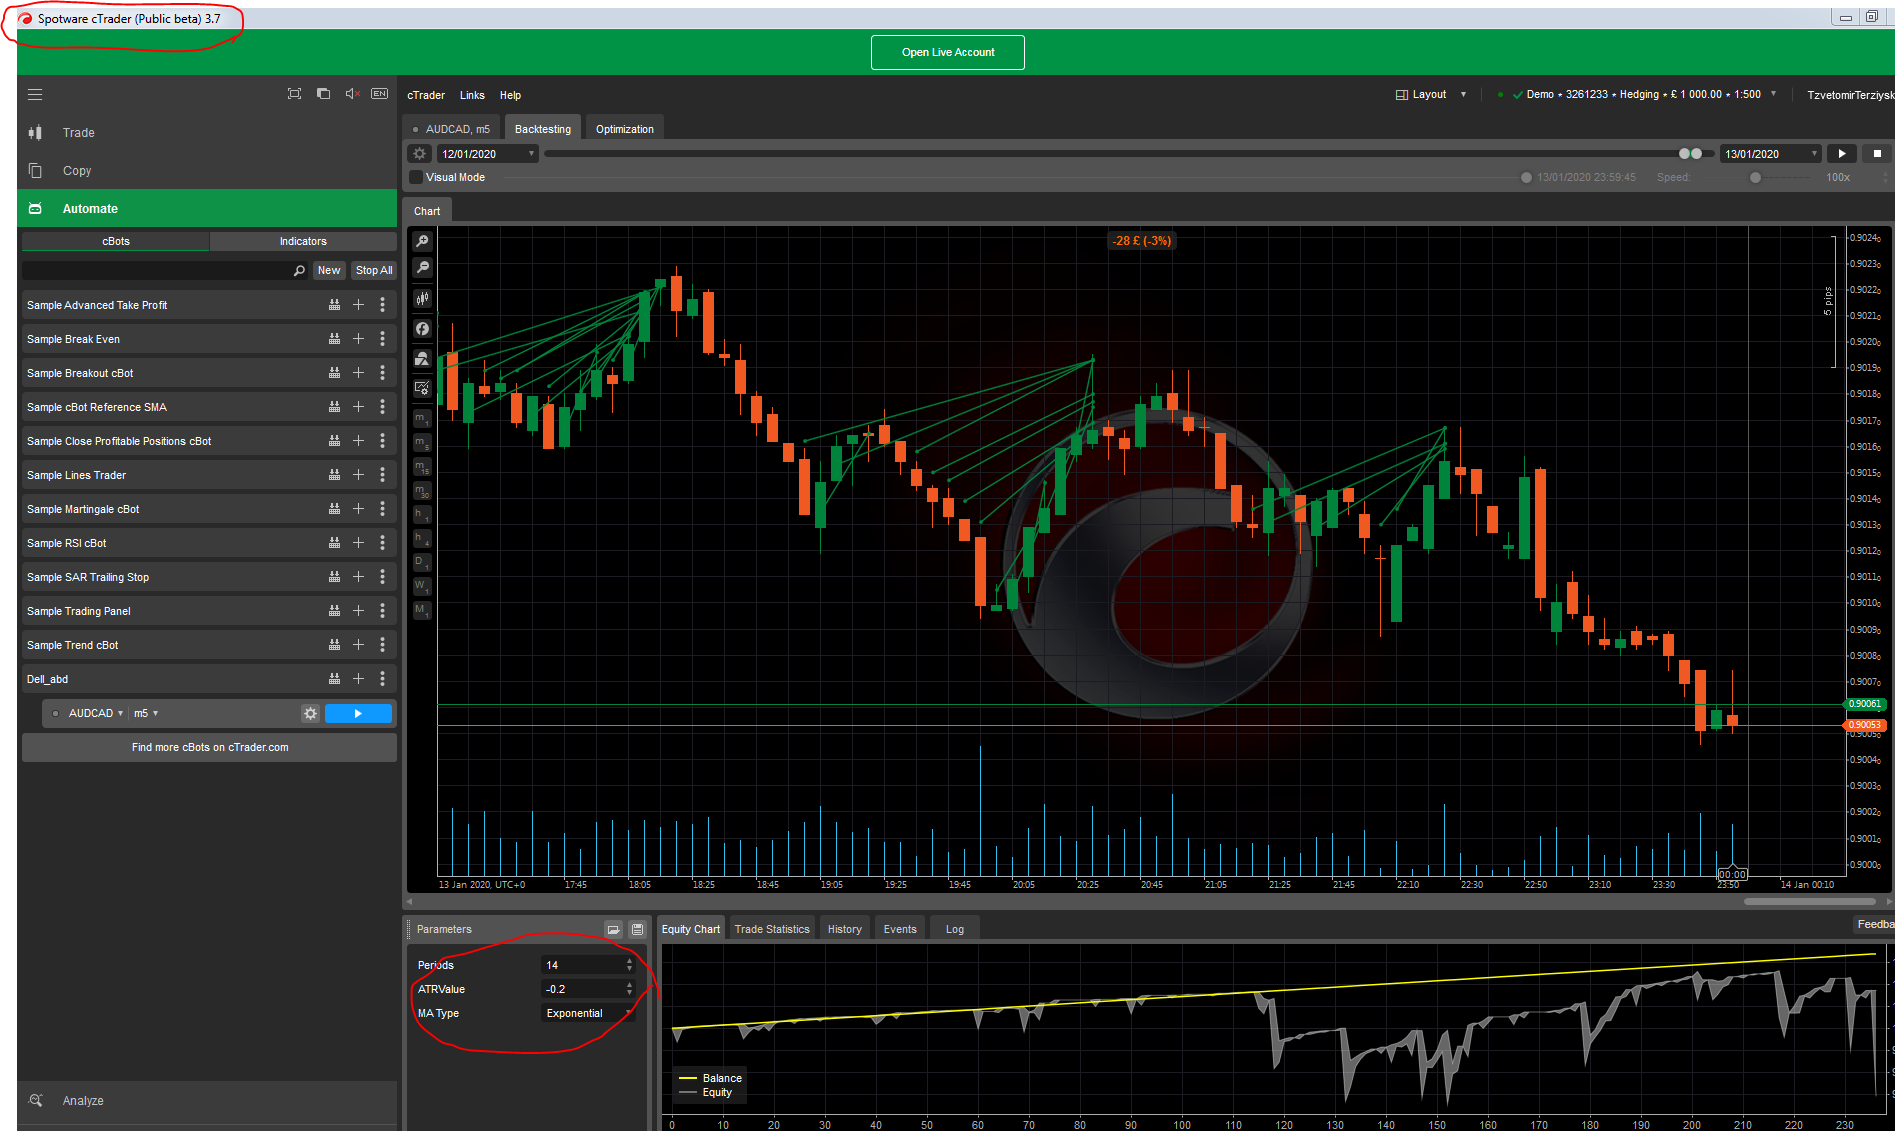Open the Links menu
This screenshot has height=1131, width=1895.
pyautogui.click(x=472, y=95)
